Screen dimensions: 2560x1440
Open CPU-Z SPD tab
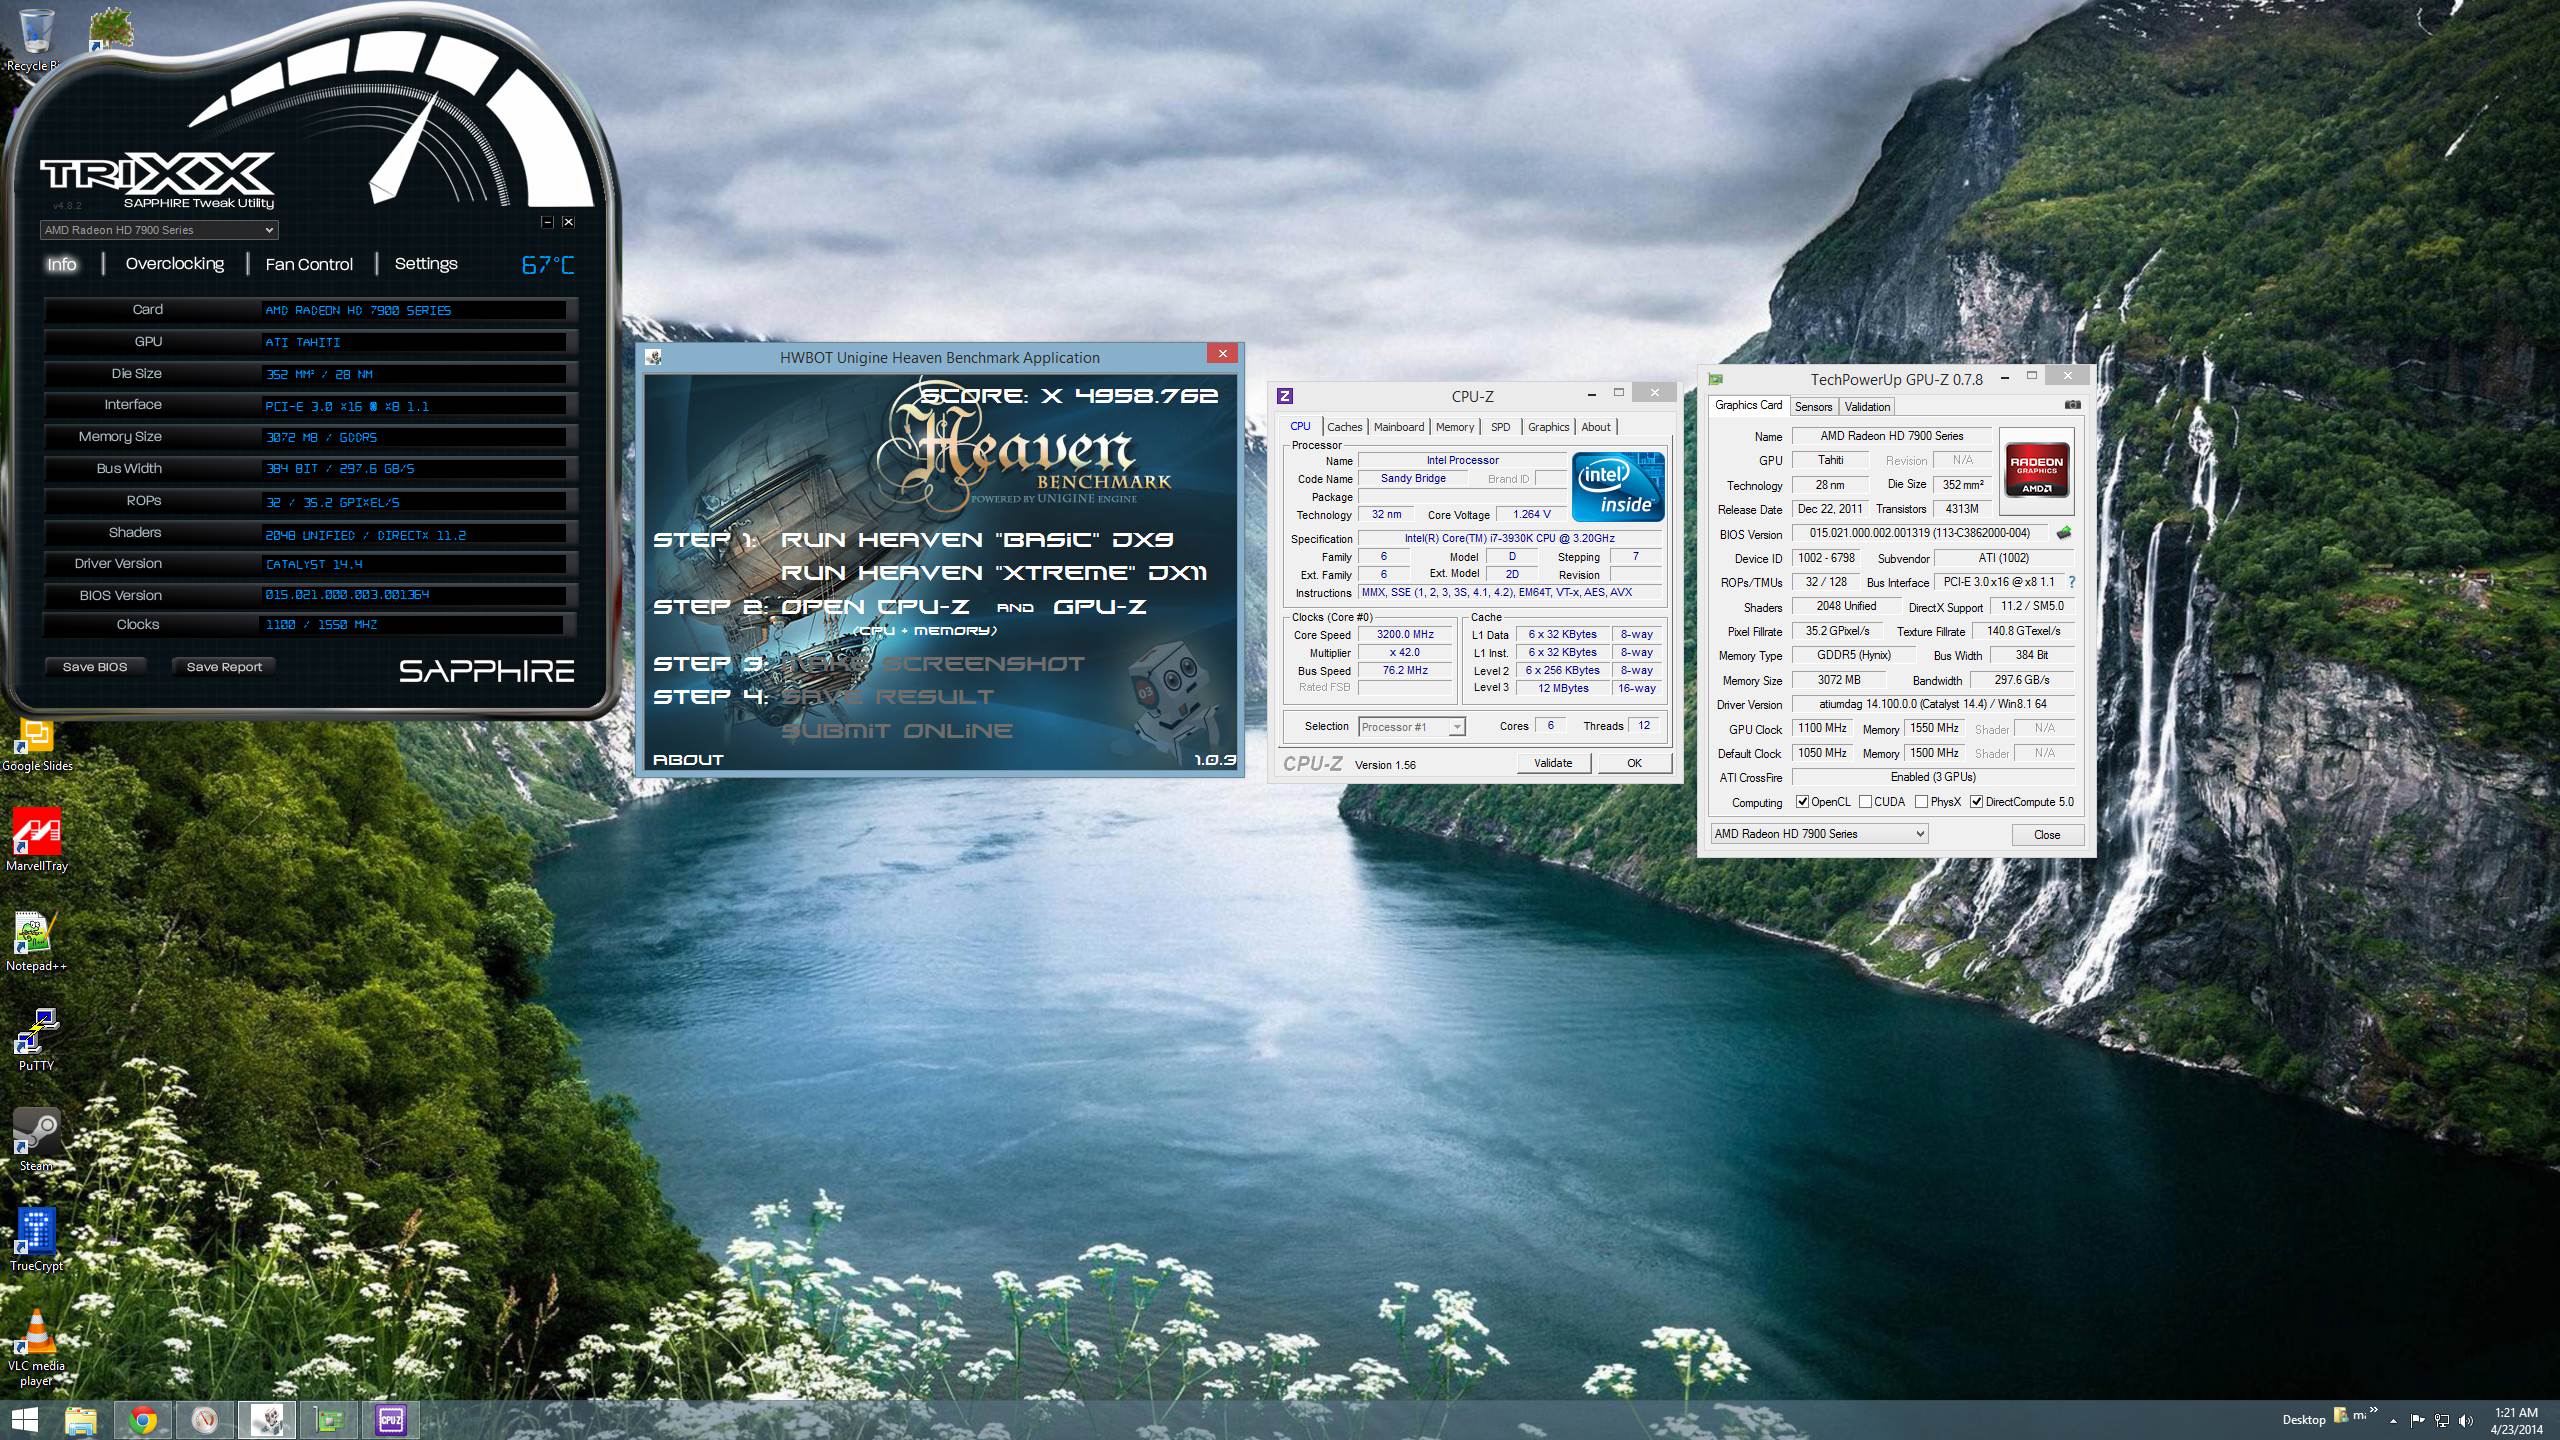coord(1500,427)
